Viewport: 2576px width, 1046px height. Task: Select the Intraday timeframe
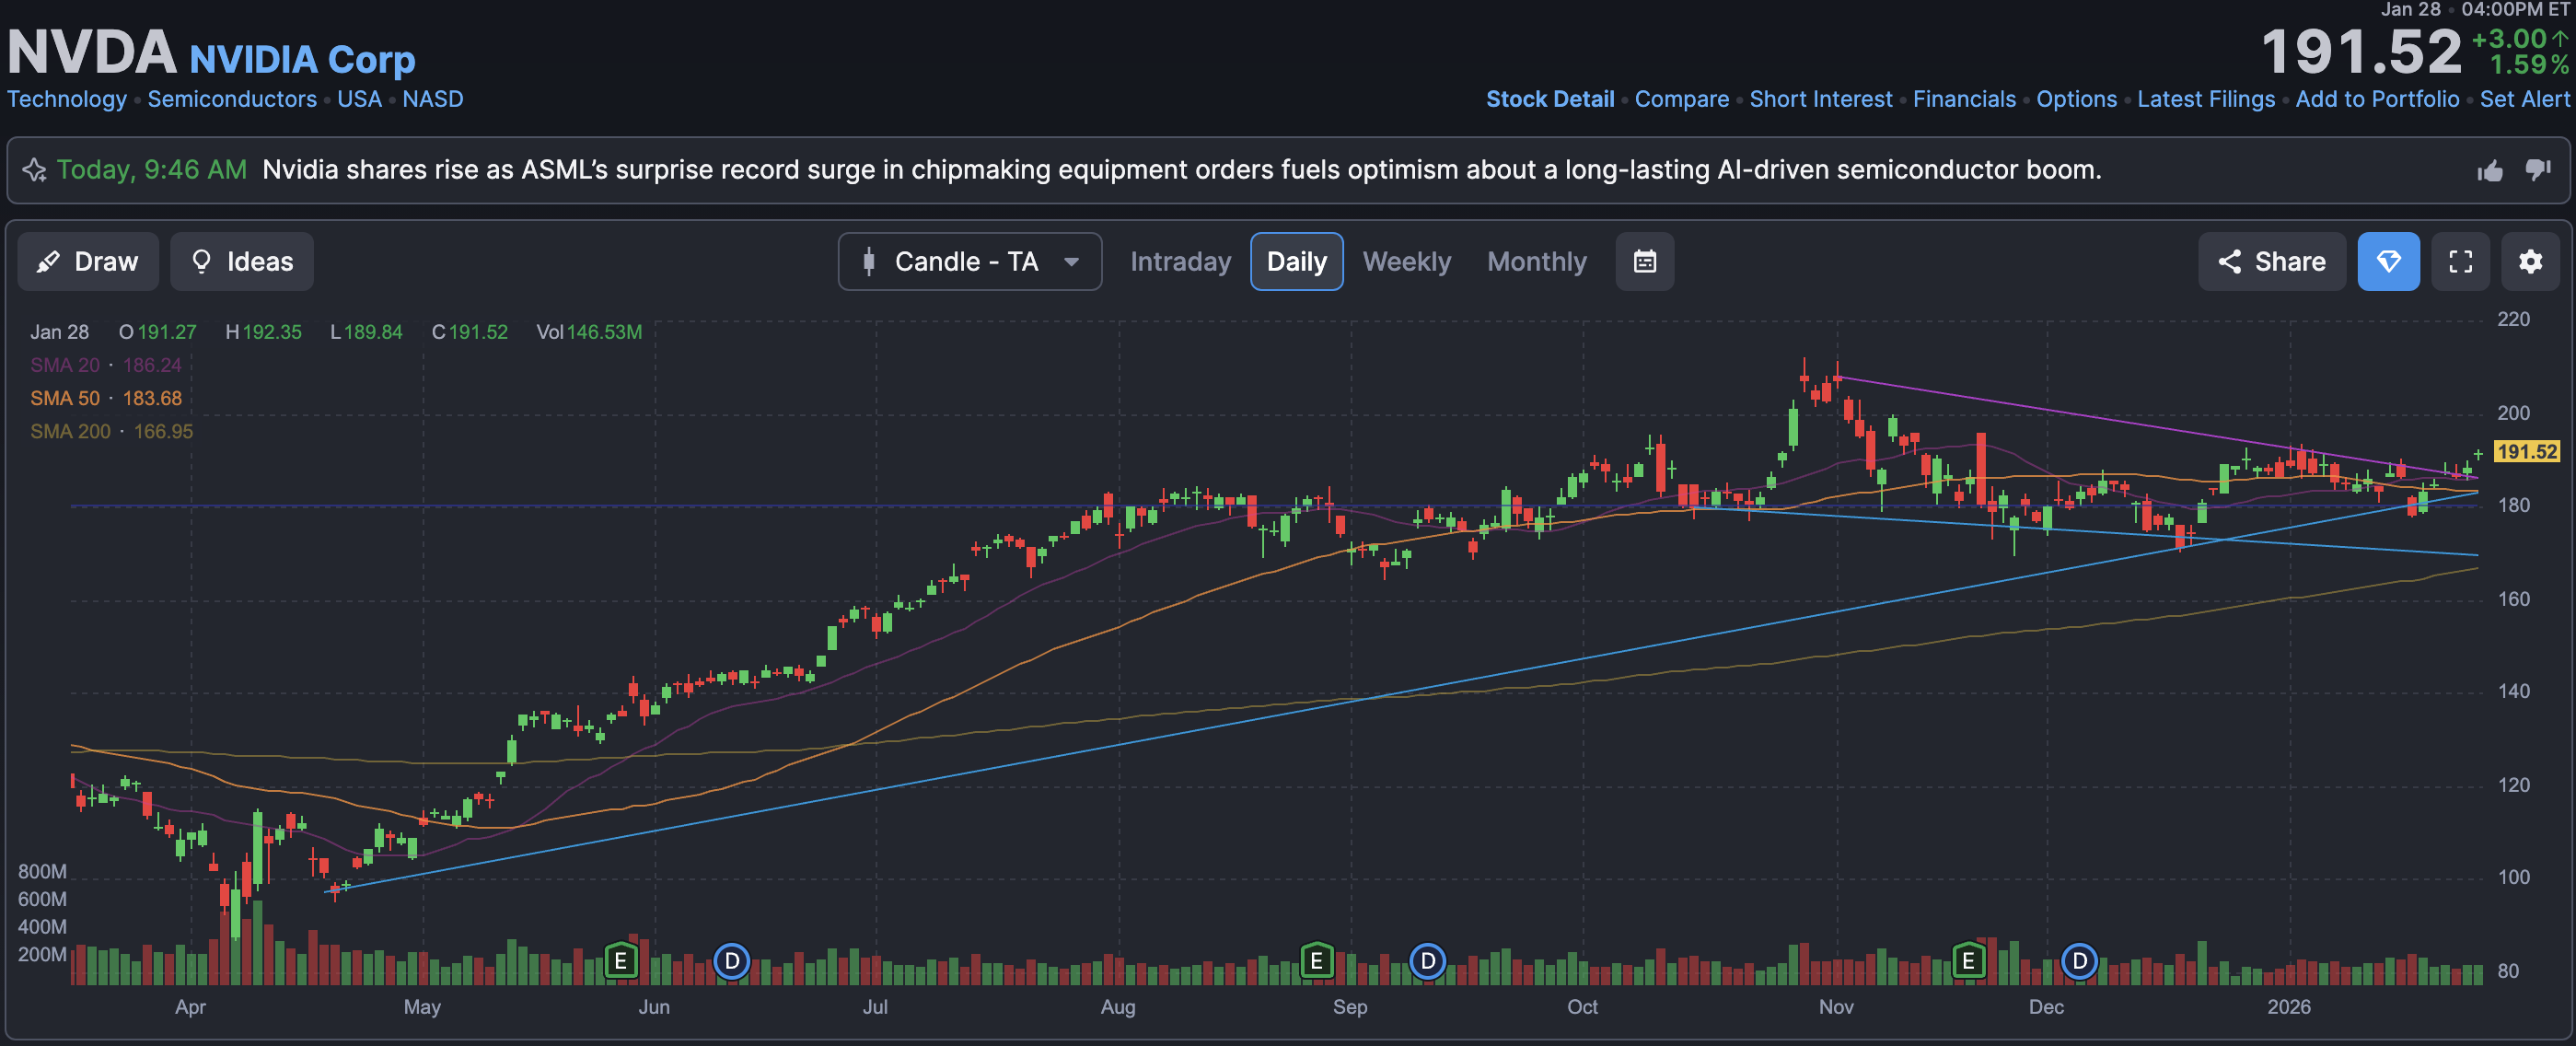pyautogui.click(x=1180, y=262)
